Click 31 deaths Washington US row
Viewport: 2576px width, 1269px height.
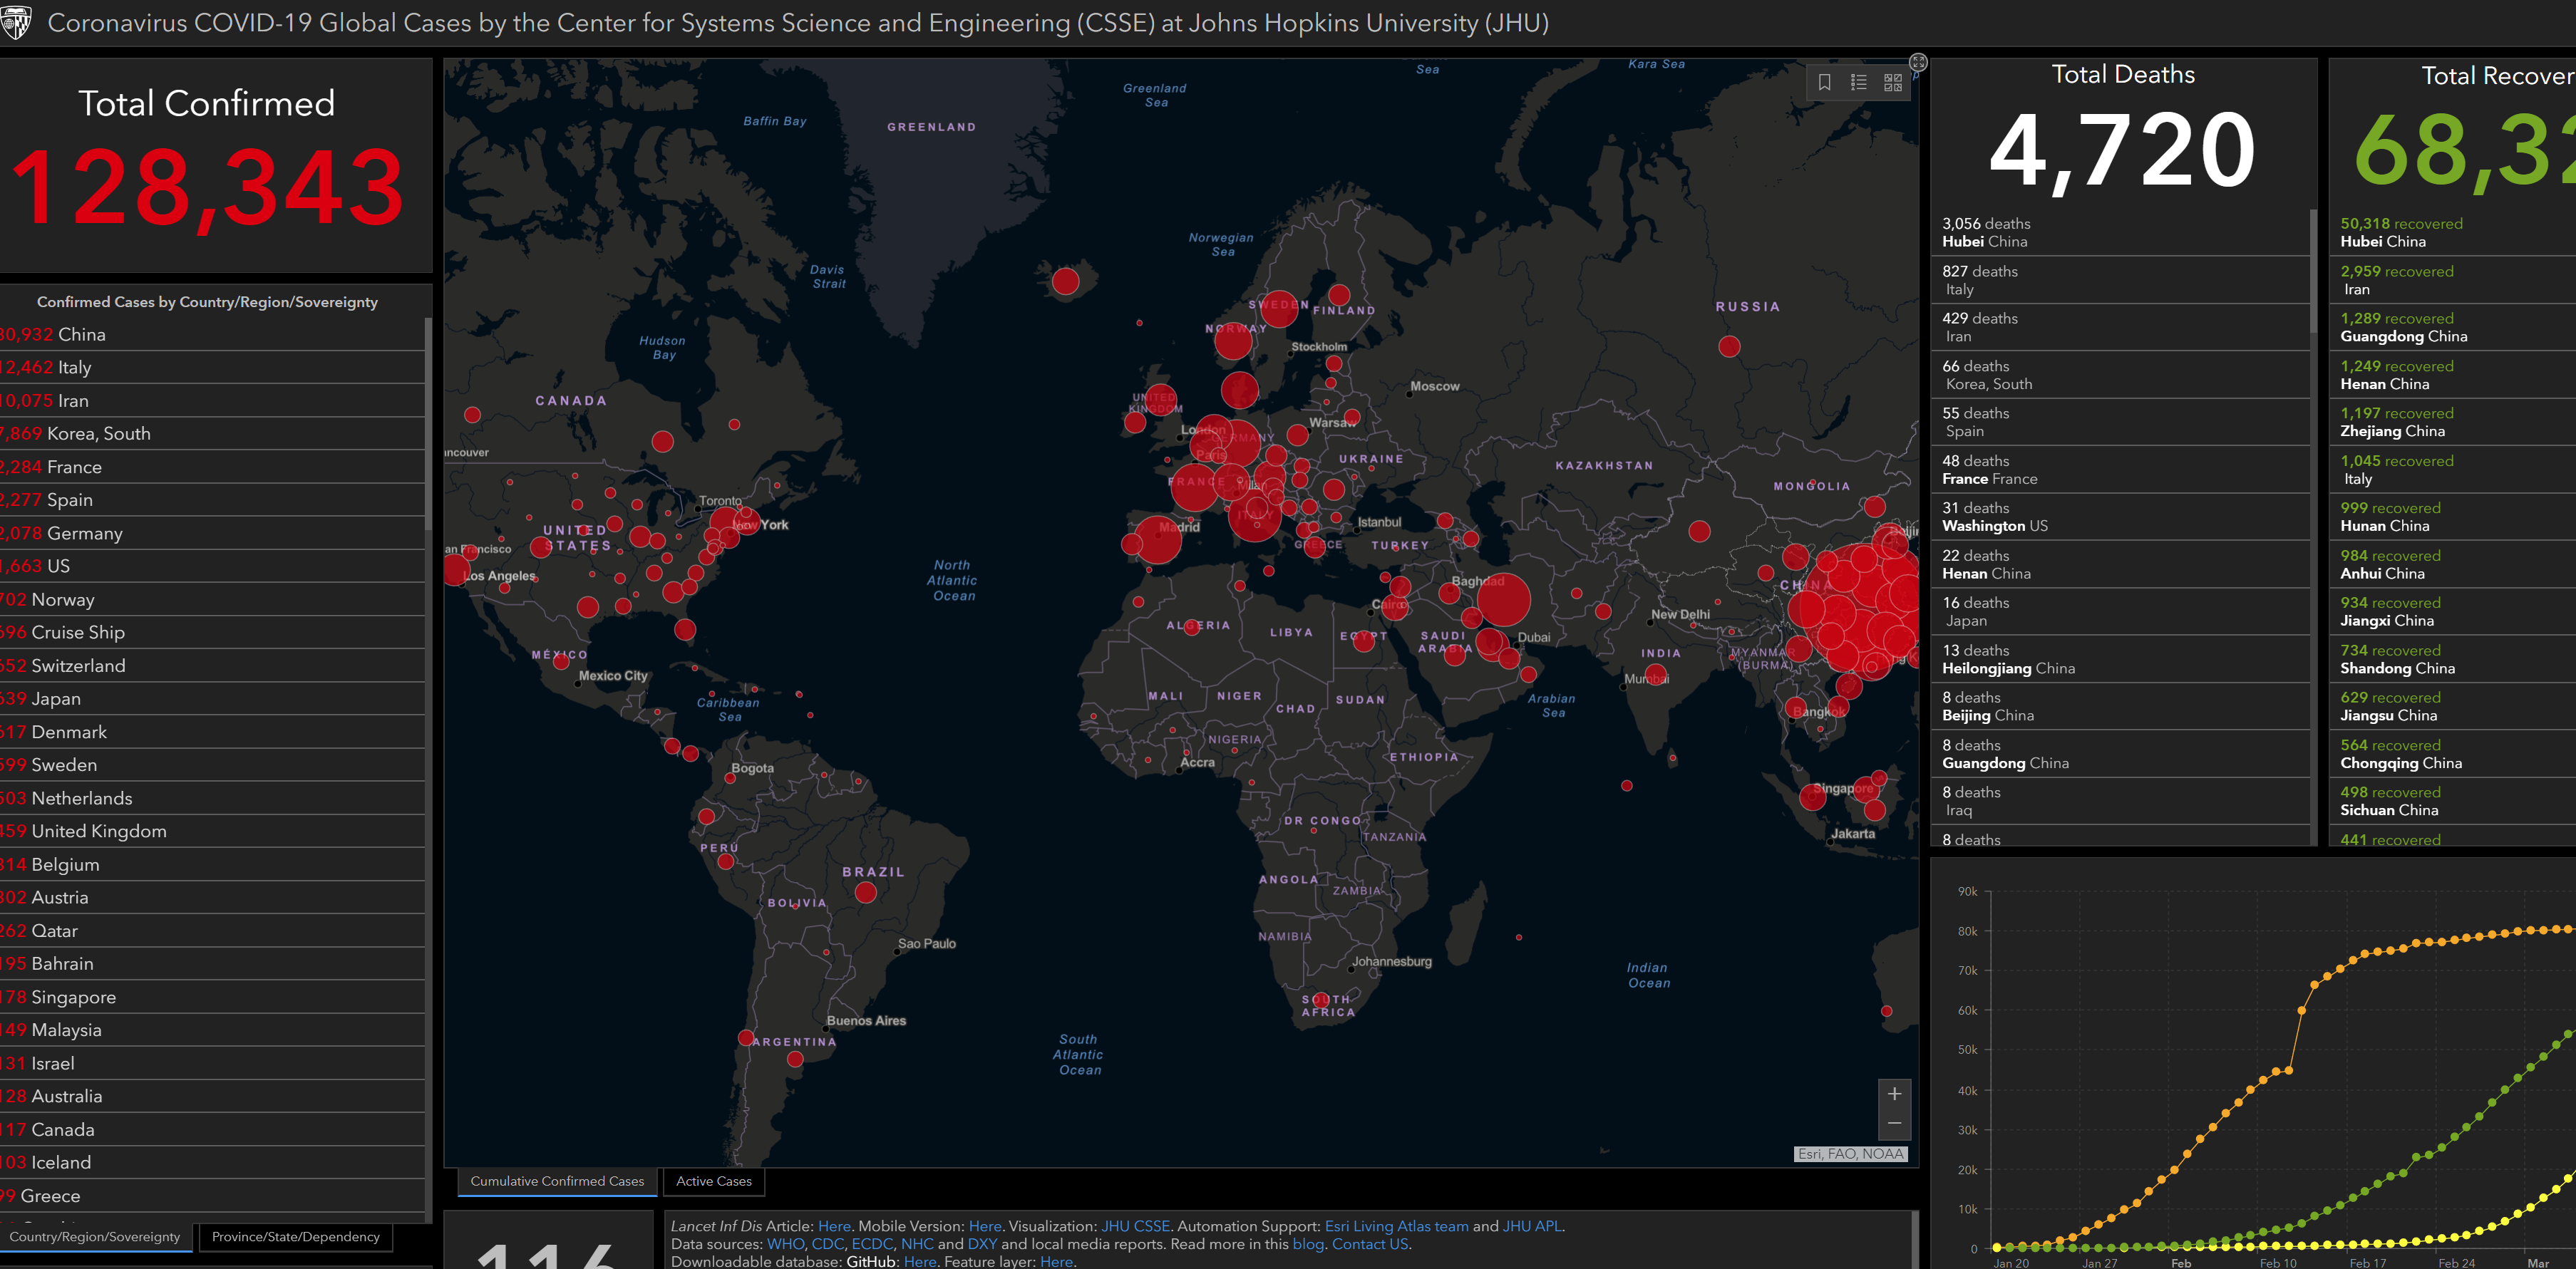(x=2120, y=517)
